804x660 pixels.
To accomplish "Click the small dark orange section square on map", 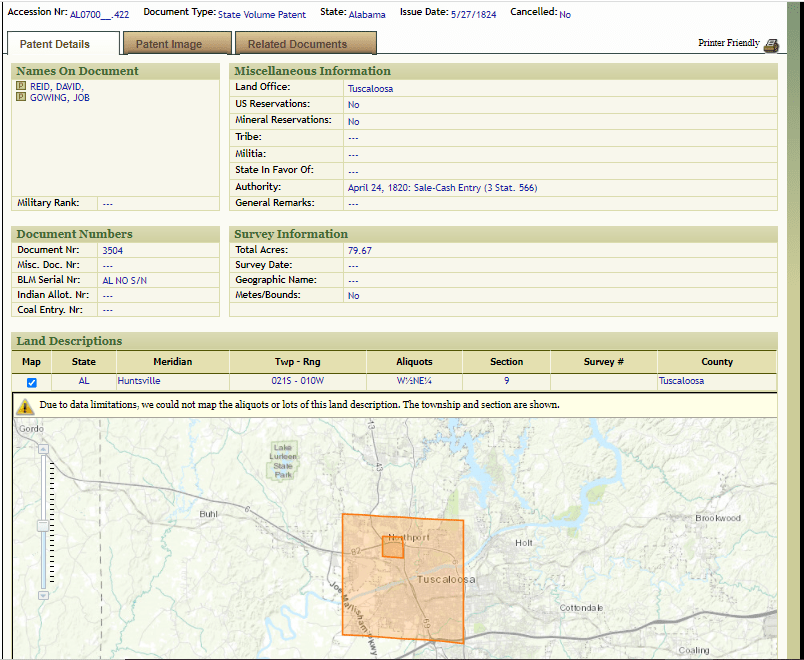I will 393,548.
